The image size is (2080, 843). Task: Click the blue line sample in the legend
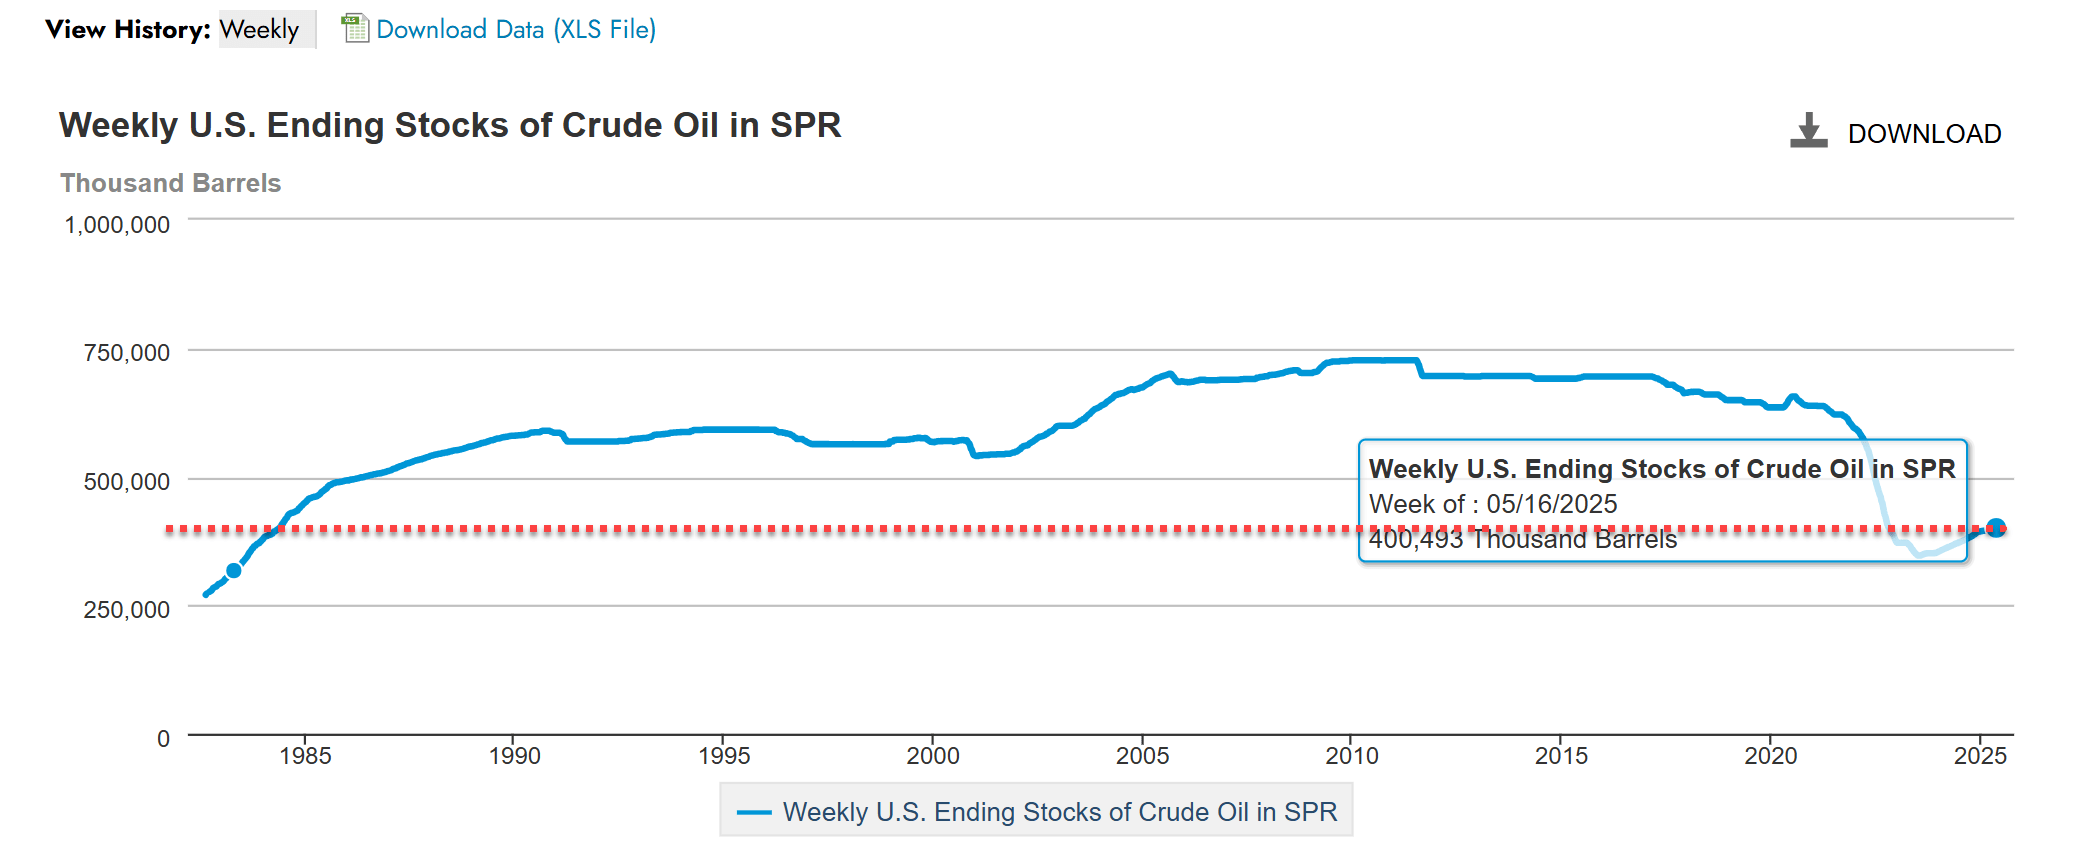pos(757,812)
